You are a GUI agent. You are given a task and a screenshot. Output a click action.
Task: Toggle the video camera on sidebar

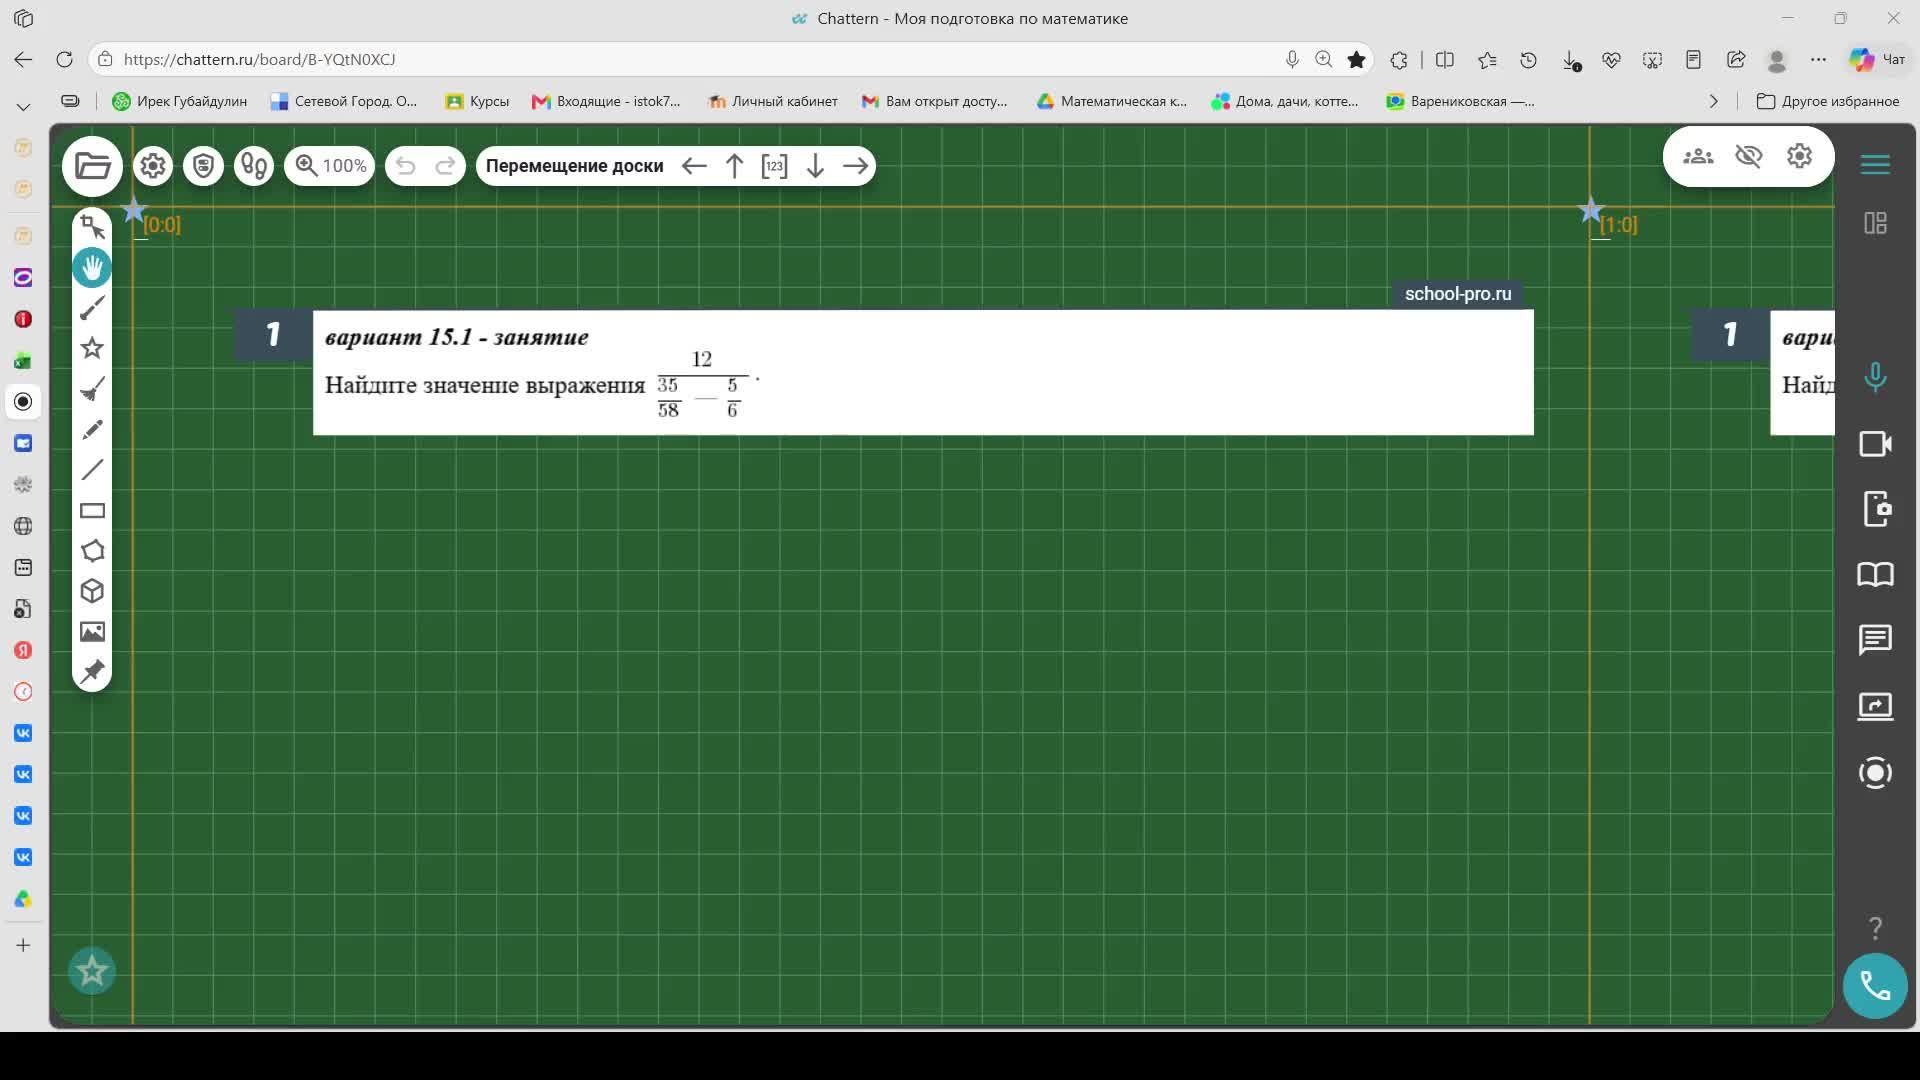point(1875,444)
